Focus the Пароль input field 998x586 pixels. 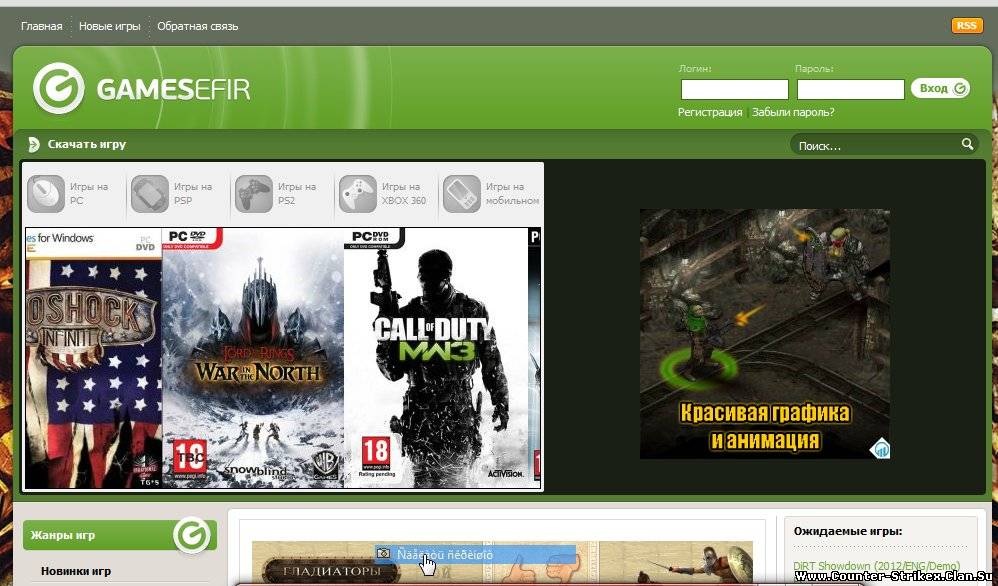(x=850, y=89)
